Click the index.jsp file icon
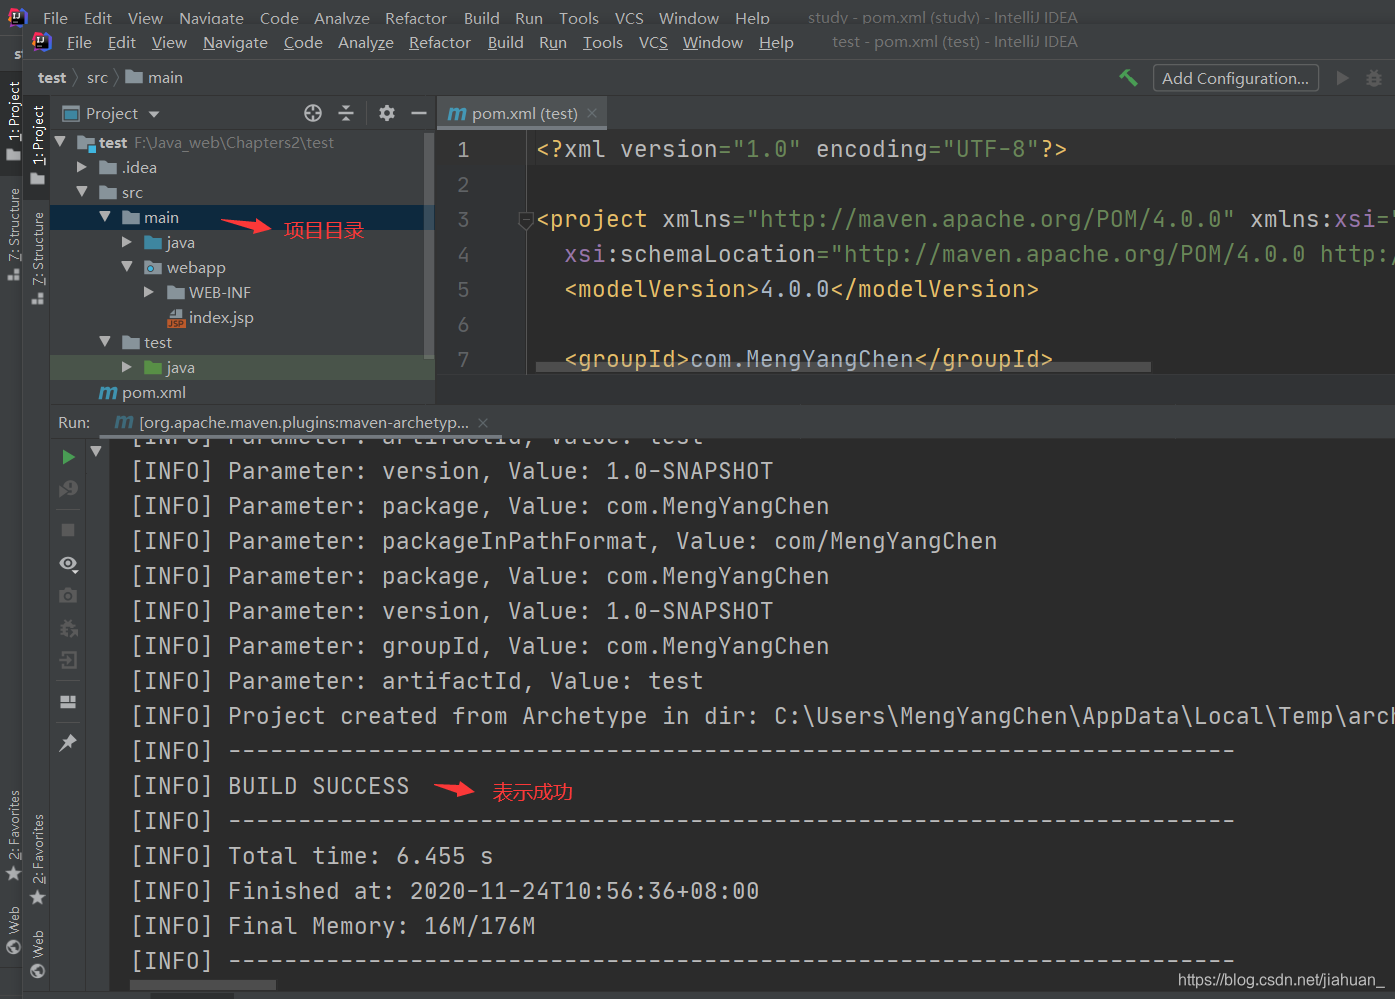This screenshot has height=999, width=1395. pyautogui.click(x=176, y=318)
